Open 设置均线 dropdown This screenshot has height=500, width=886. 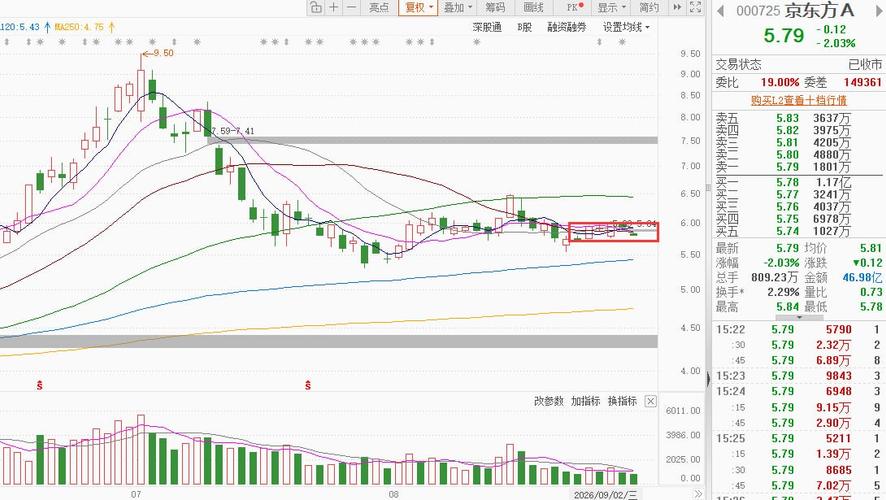626,27
